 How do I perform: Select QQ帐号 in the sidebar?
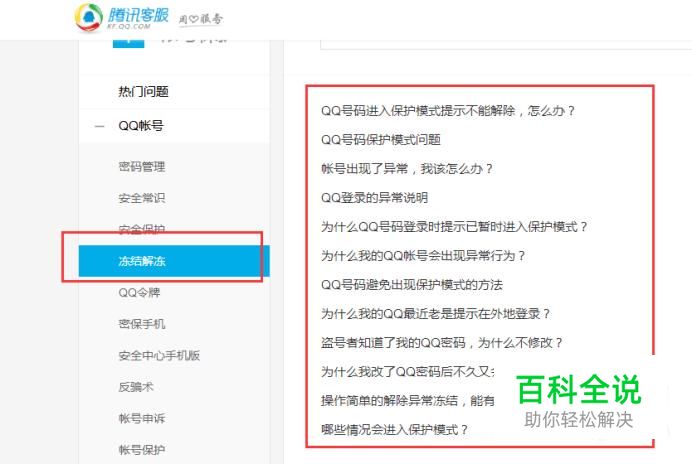pos(141,126)
